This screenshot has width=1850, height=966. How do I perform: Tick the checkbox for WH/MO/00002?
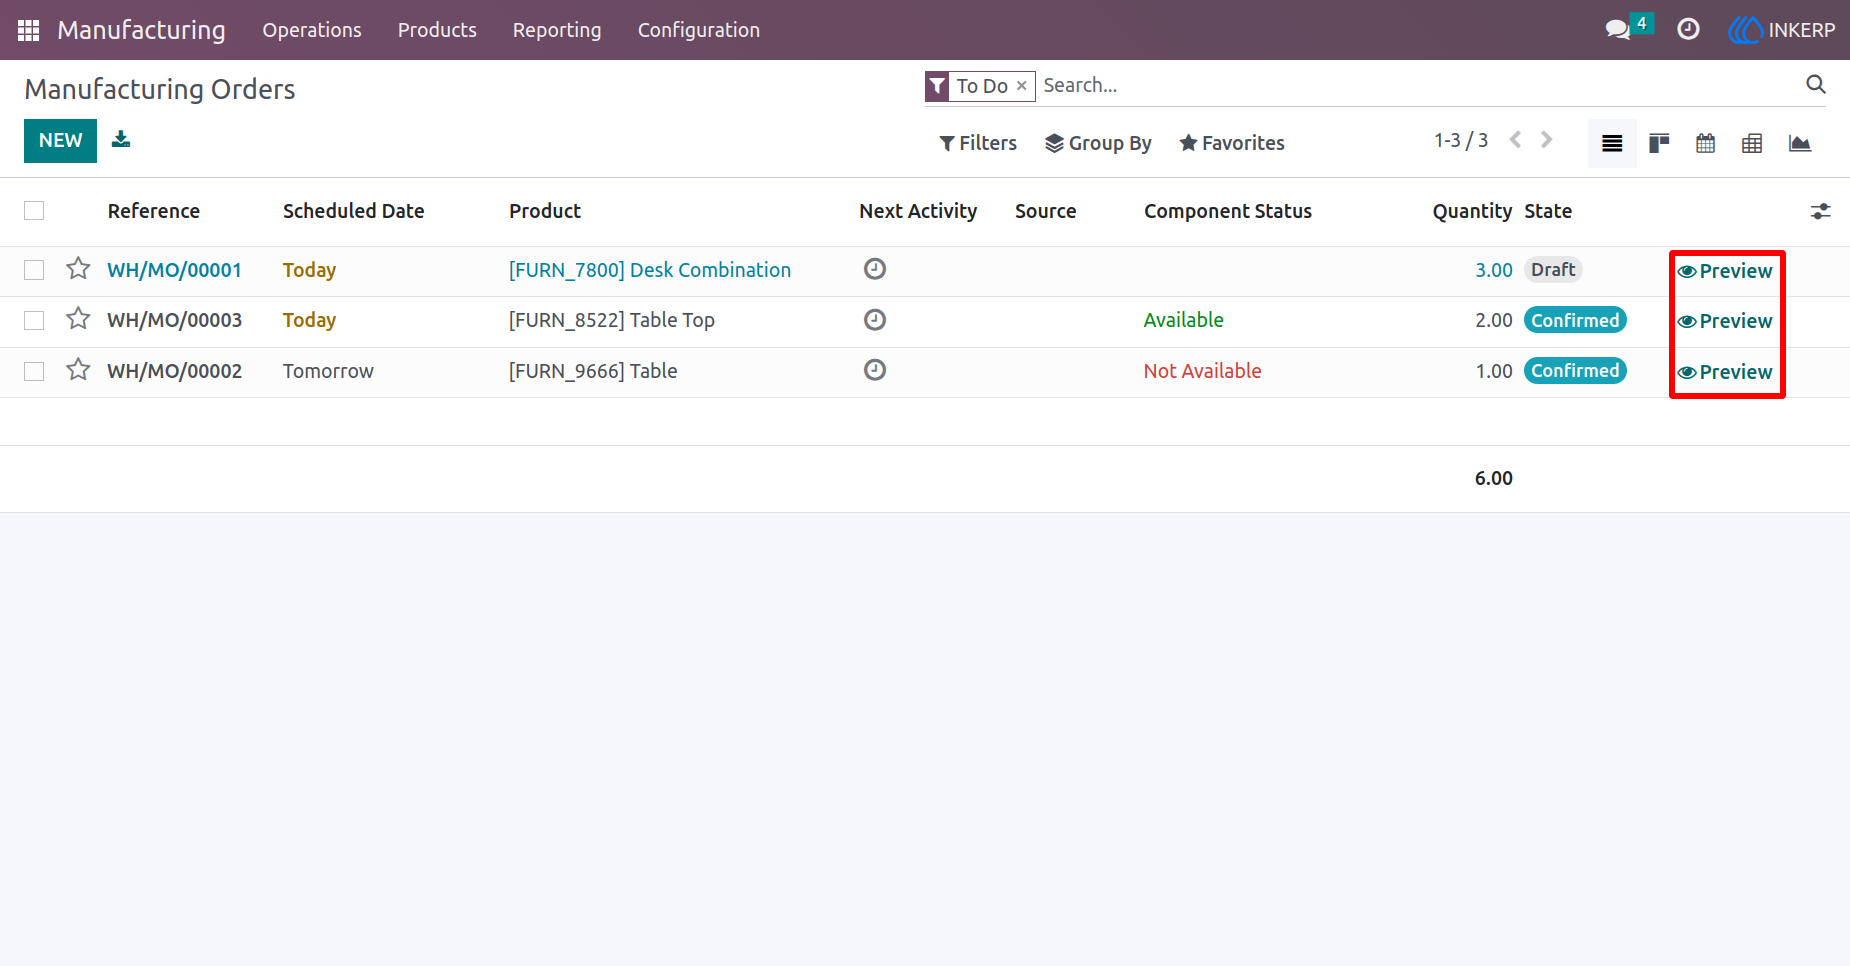[x=34, y=371]
